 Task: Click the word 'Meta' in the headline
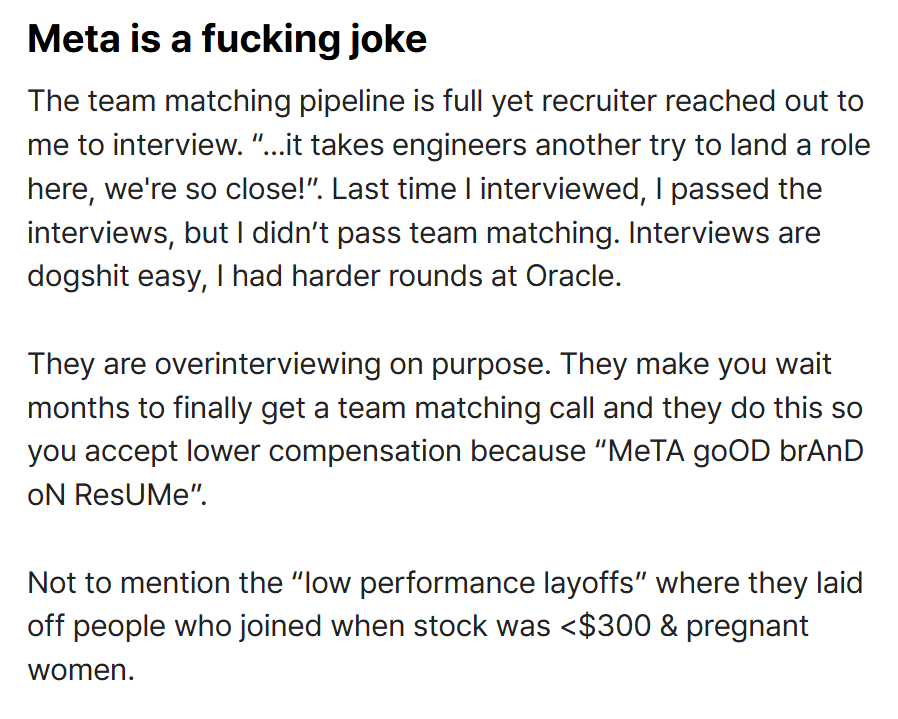[74, 39]
